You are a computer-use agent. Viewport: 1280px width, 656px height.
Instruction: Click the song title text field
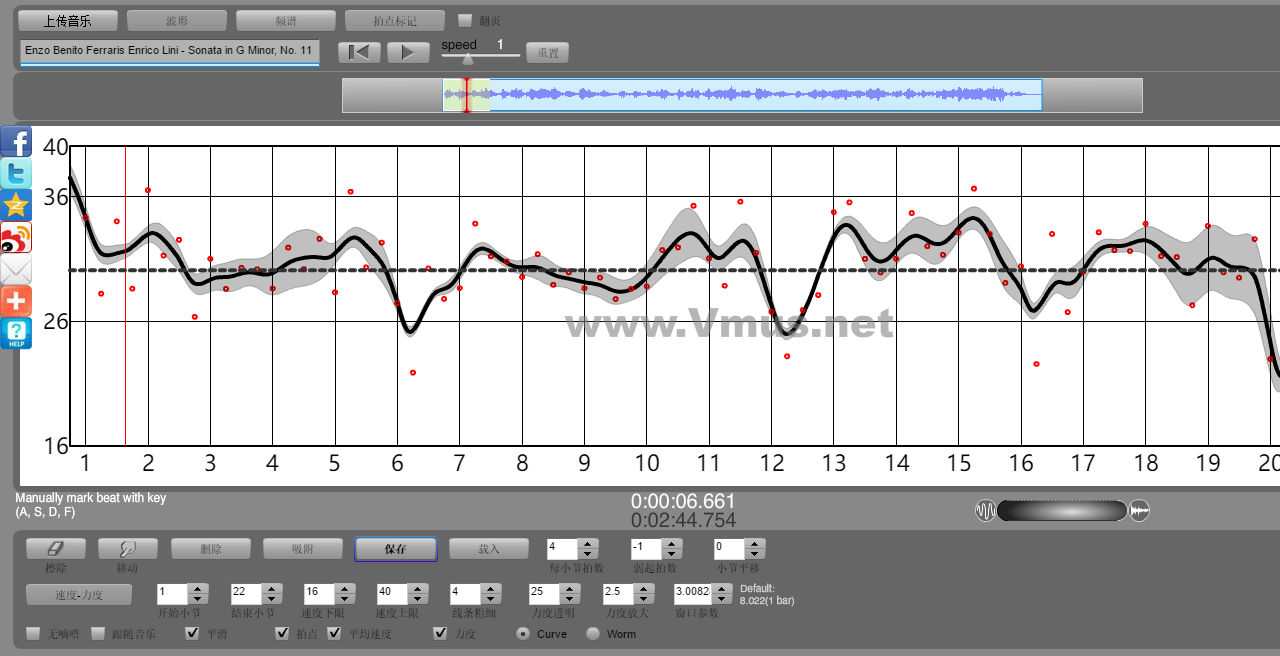[169, 50]
